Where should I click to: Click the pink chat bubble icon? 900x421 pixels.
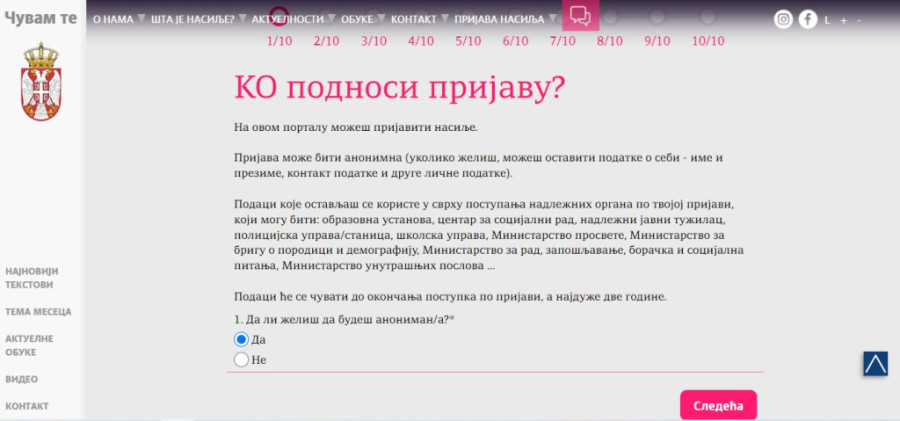[579, 16]
